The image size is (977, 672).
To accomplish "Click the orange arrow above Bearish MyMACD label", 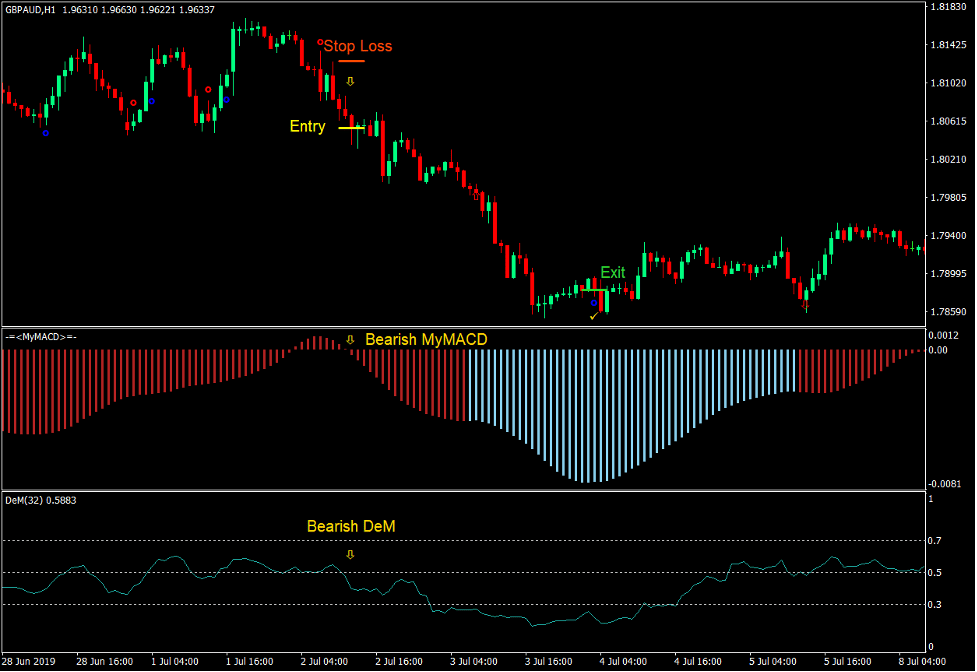I will pos(351,339).
